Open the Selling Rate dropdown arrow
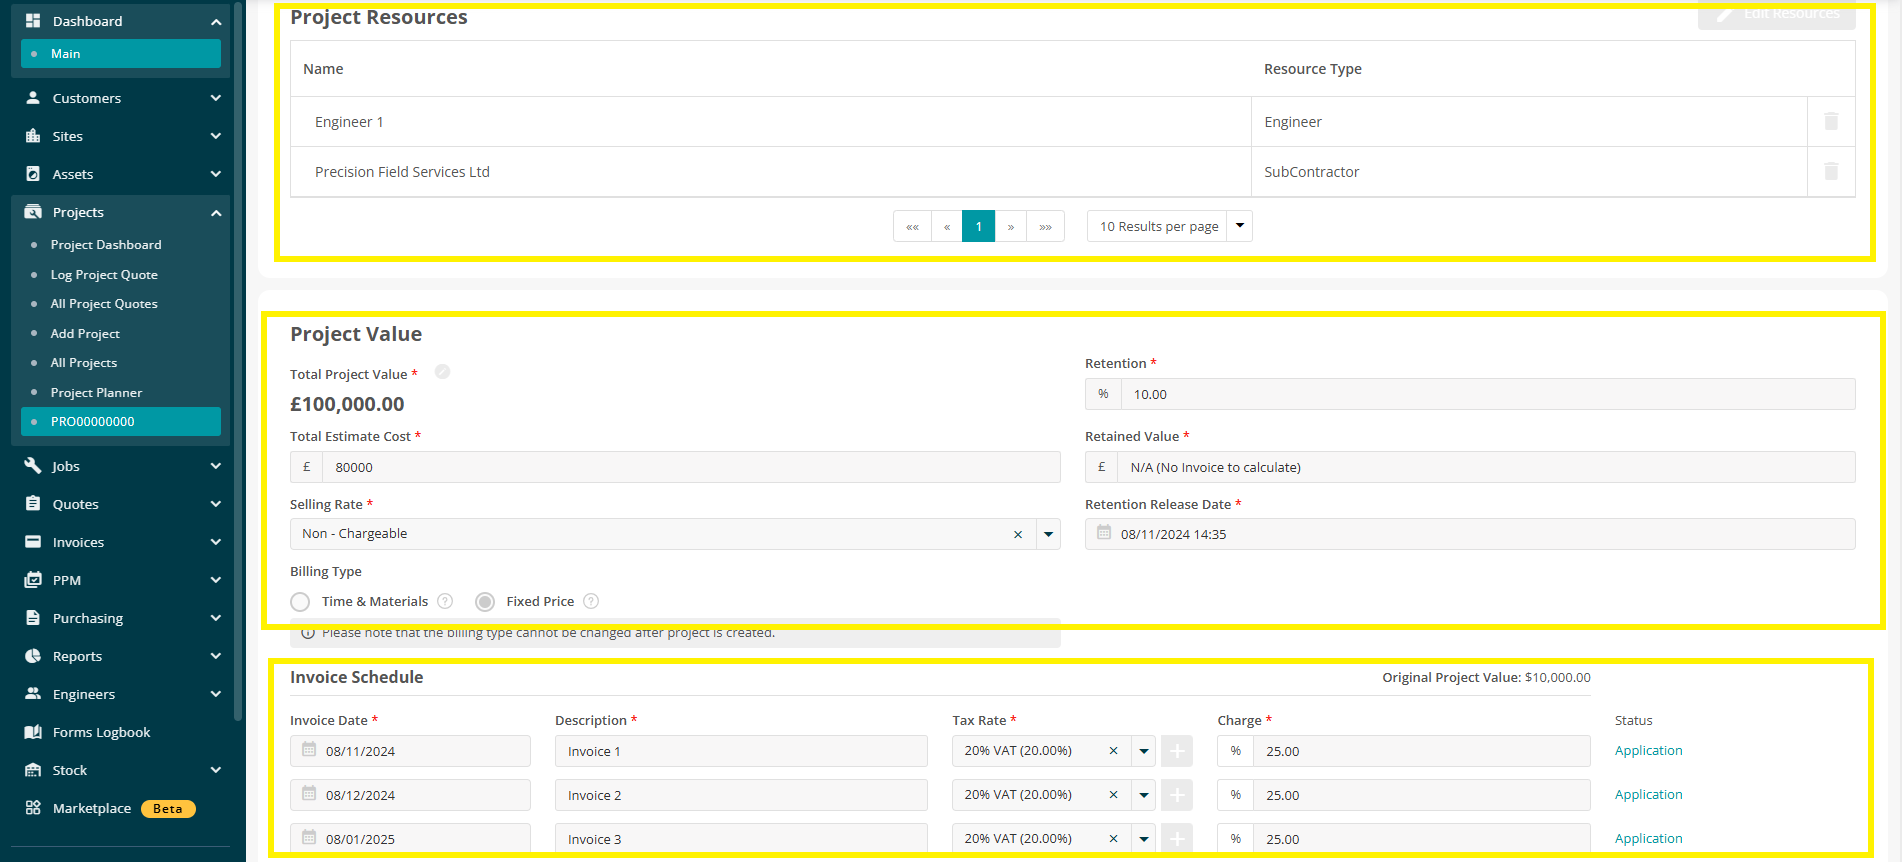Viewport: 1902px width, 862px height. pos(1048,534)
